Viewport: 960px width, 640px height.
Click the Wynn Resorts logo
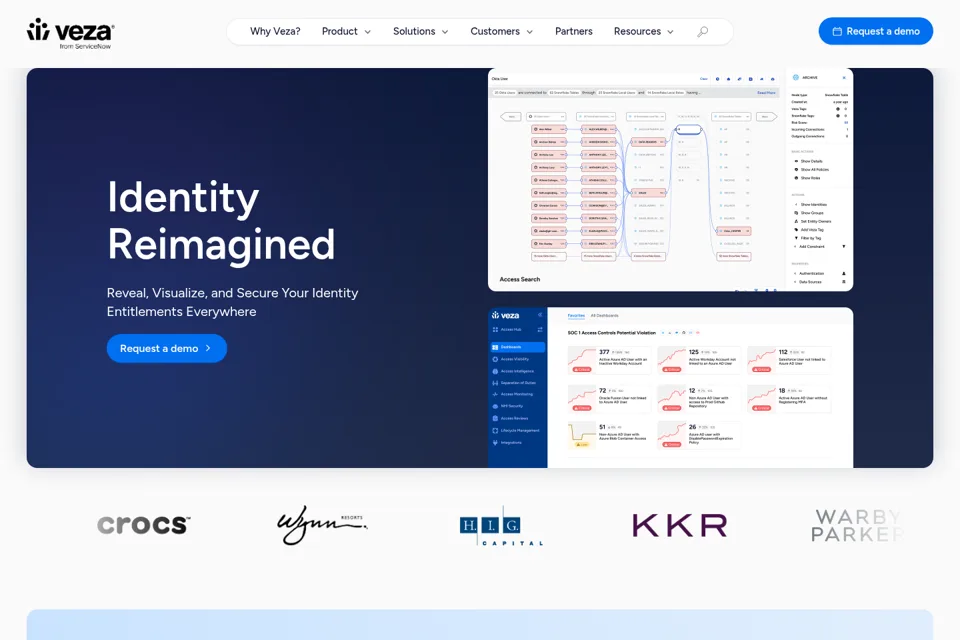click(322, 525)
